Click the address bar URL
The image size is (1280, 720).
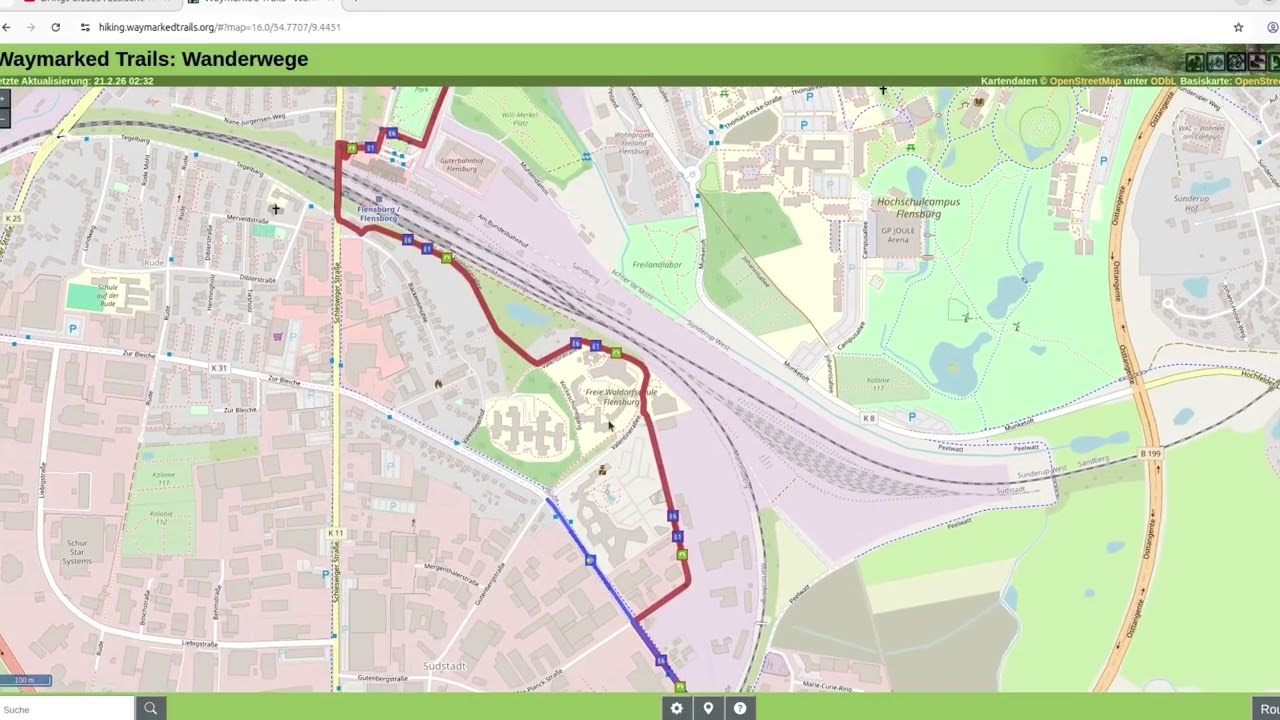tap(219, 27)
